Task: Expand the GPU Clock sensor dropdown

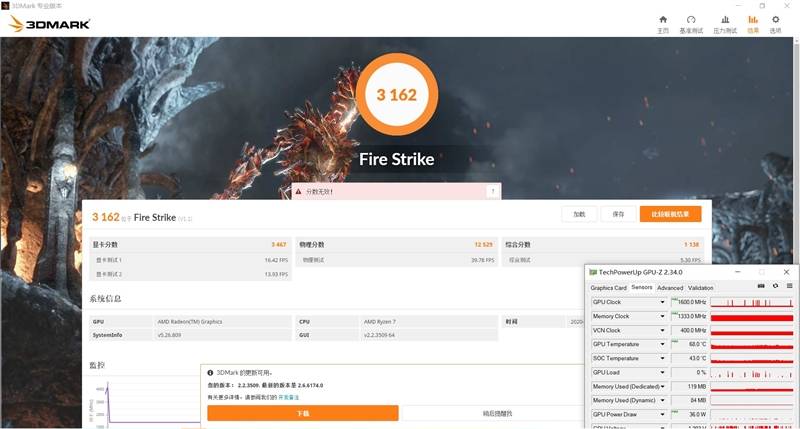Action: coord(661,302)
